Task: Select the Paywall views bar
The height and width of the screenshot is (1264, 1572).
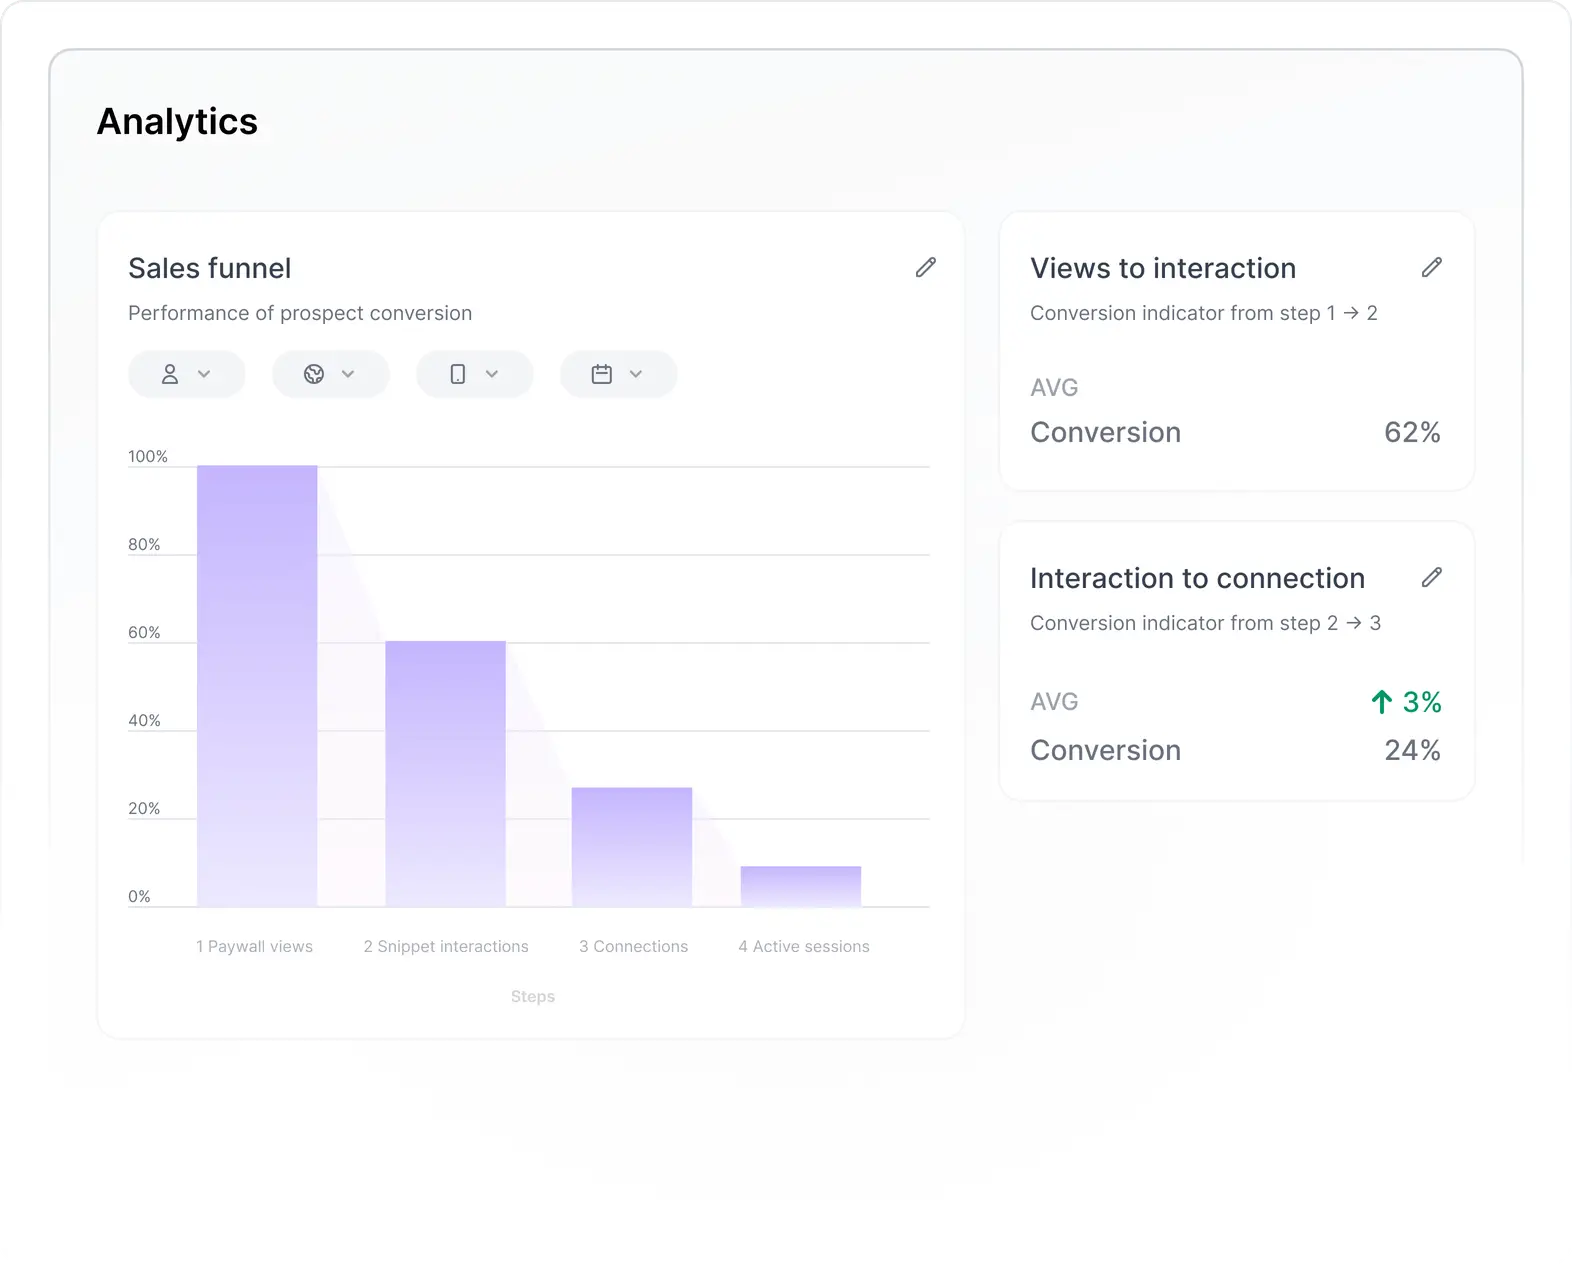Action: click(257, 686)
